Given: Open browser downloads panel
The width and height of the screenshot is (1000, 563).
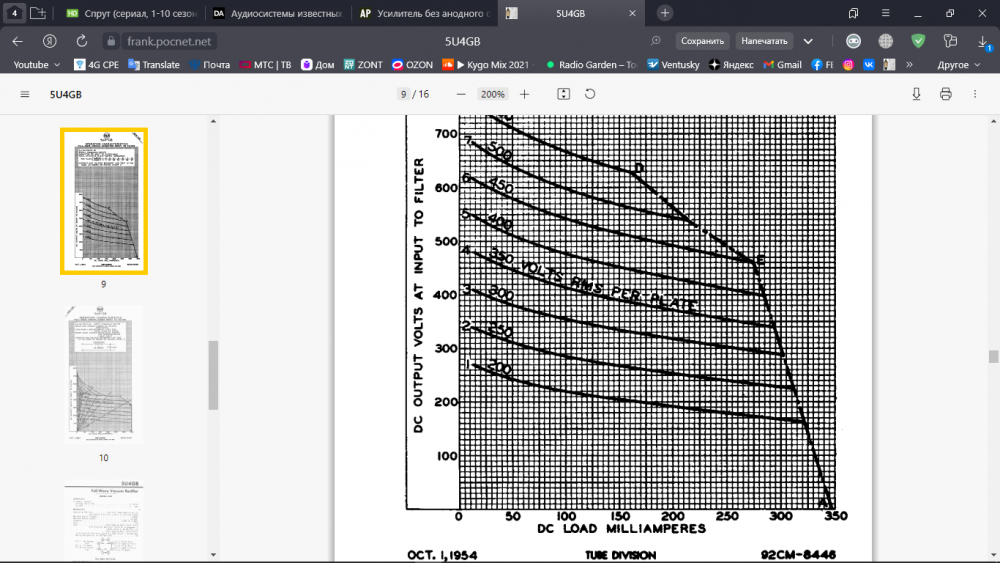Looking at the screenshot, I should click(982, 41).
